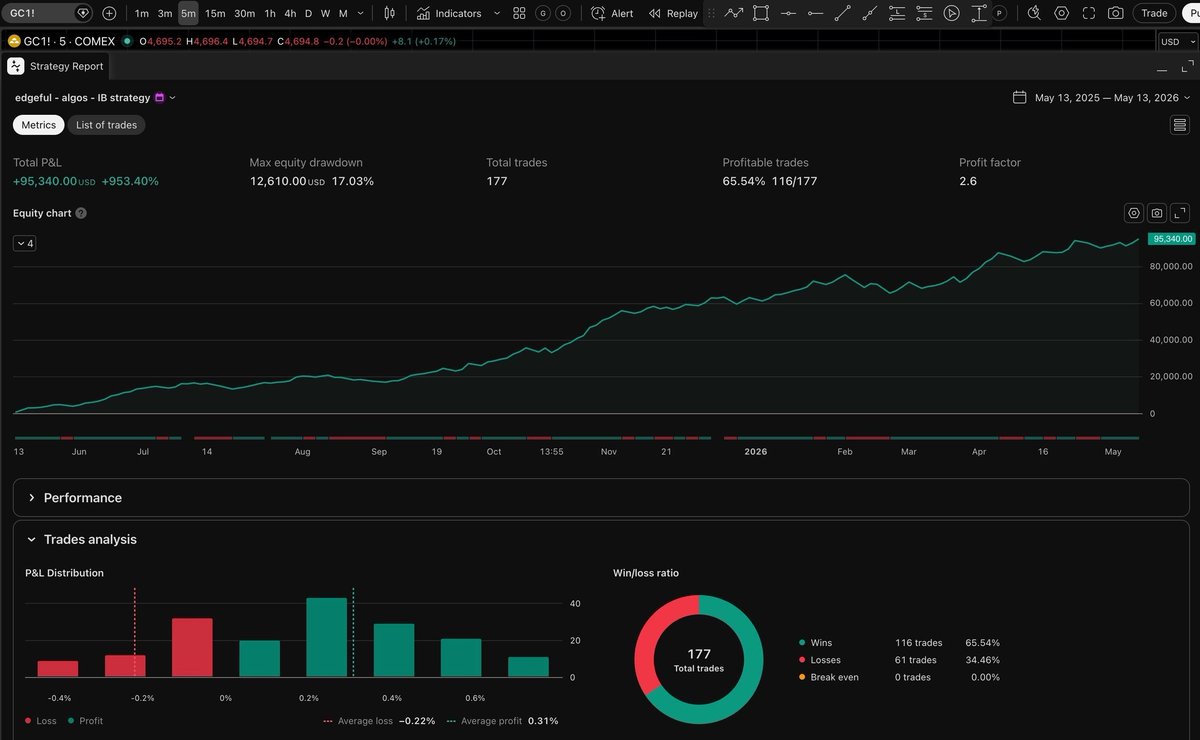Select the rectangle drawing tool
1200x740 pixels.
[761, 13]
